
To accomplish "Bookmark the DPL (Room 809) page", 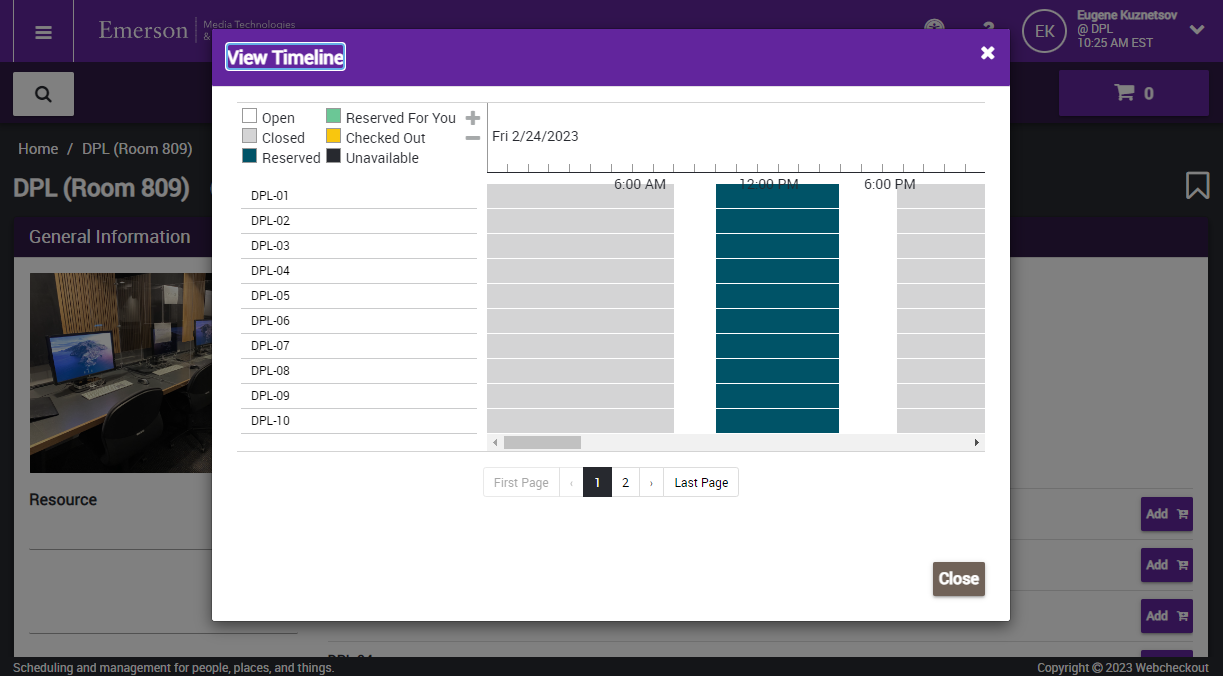I will (1197, 186).
